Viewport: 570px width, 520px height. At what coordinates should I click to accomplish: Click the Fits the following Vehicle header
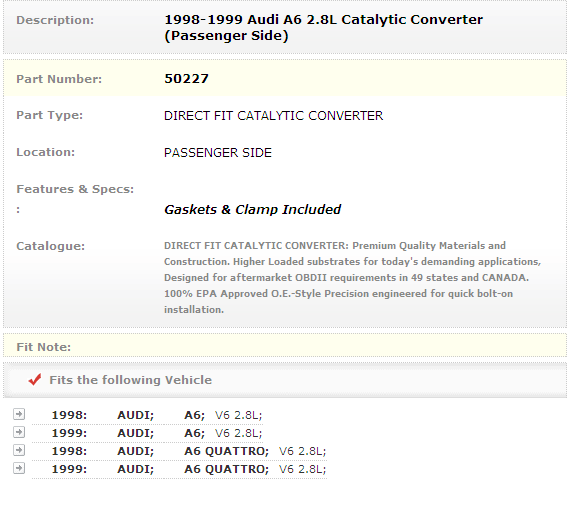[131, 380]
